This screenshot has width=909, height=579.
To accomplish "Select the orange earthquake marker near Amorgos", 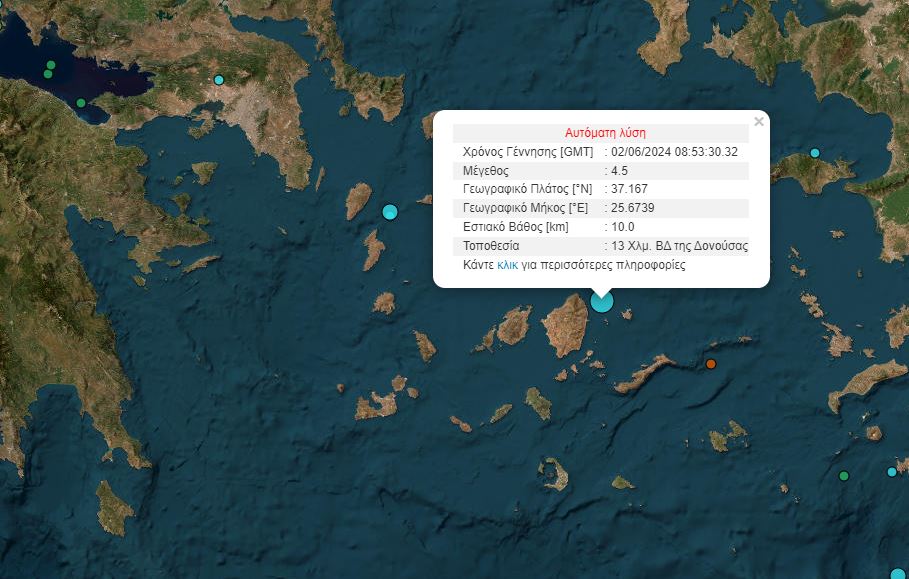I will pyautogui.click(x=711, y=364).
